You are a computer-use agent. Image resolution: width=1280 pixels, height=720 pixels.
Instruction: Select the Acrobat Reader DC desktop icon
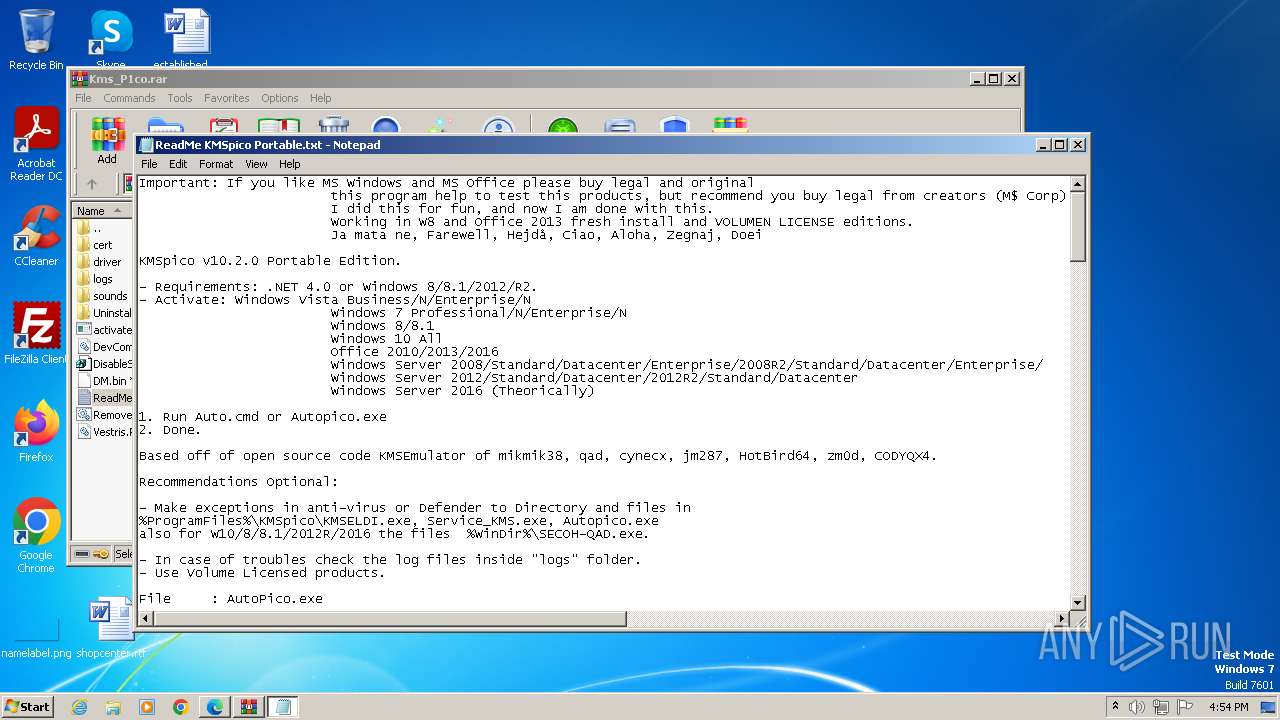pos(36,144)
